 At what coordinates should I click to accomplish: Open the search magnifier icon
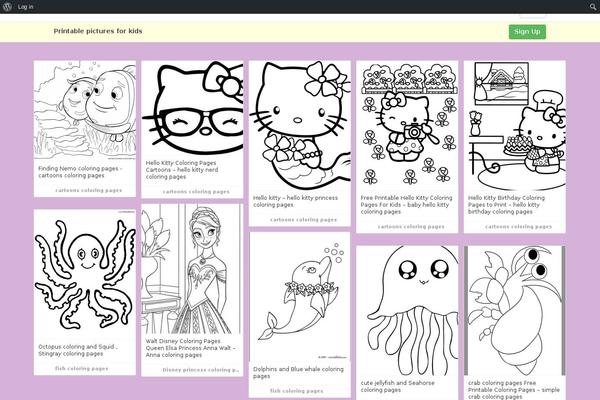point(593,7)
